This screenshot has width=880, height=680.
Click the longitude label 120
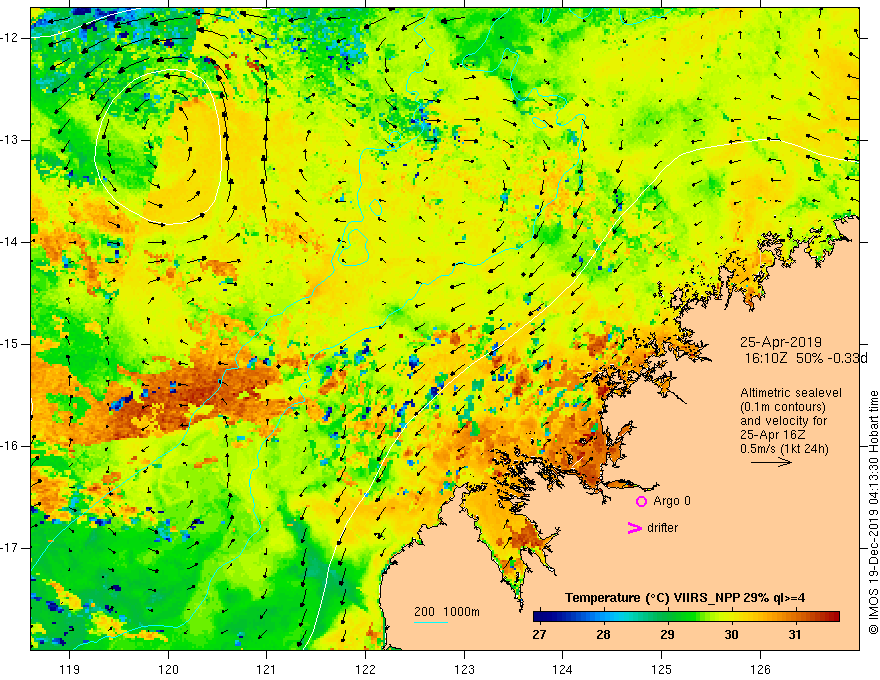tap(168, 669)
